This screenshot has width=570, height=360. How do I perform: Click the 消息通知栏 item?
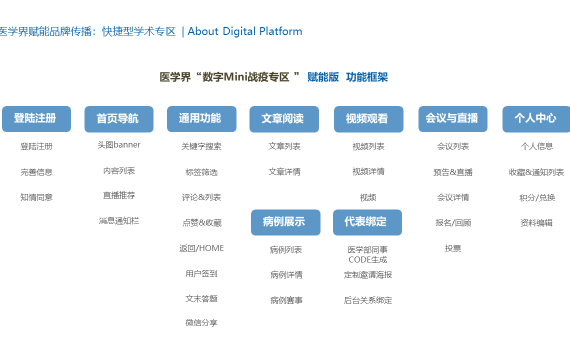point(119,221)
